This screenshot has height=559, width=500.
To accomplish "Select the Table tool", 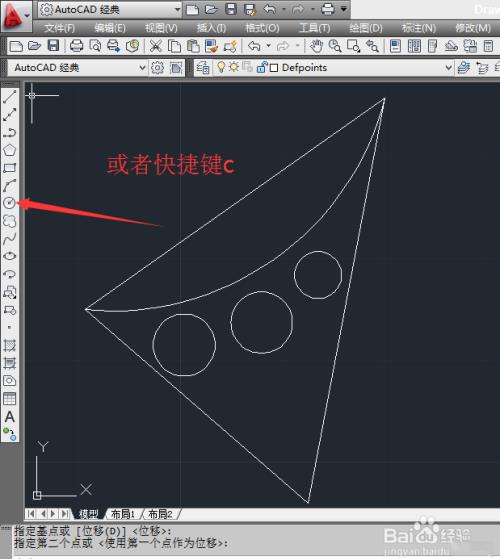I will [10, 399].
